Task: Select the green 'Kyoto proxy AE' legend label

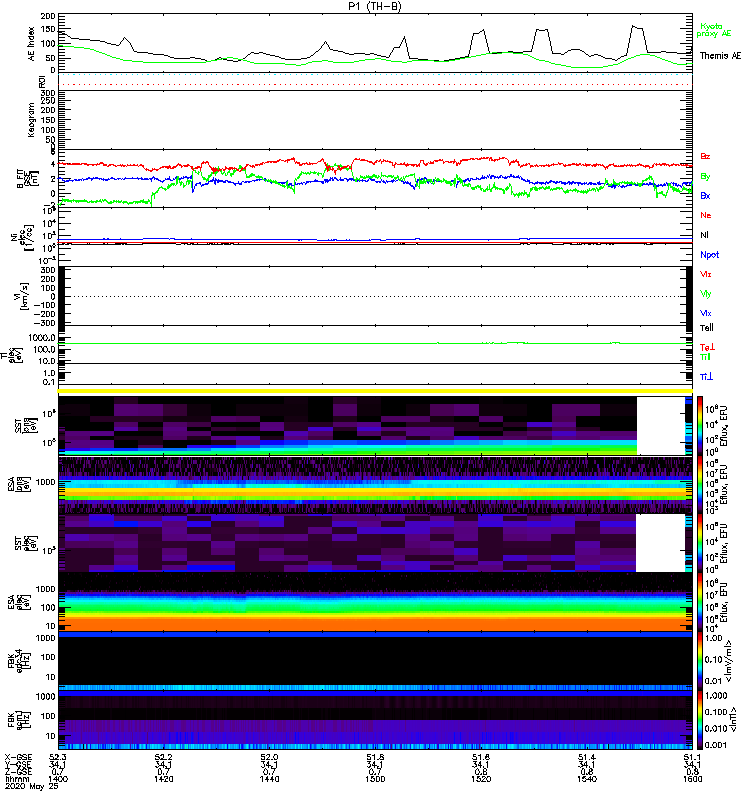Action: point(714,30)
